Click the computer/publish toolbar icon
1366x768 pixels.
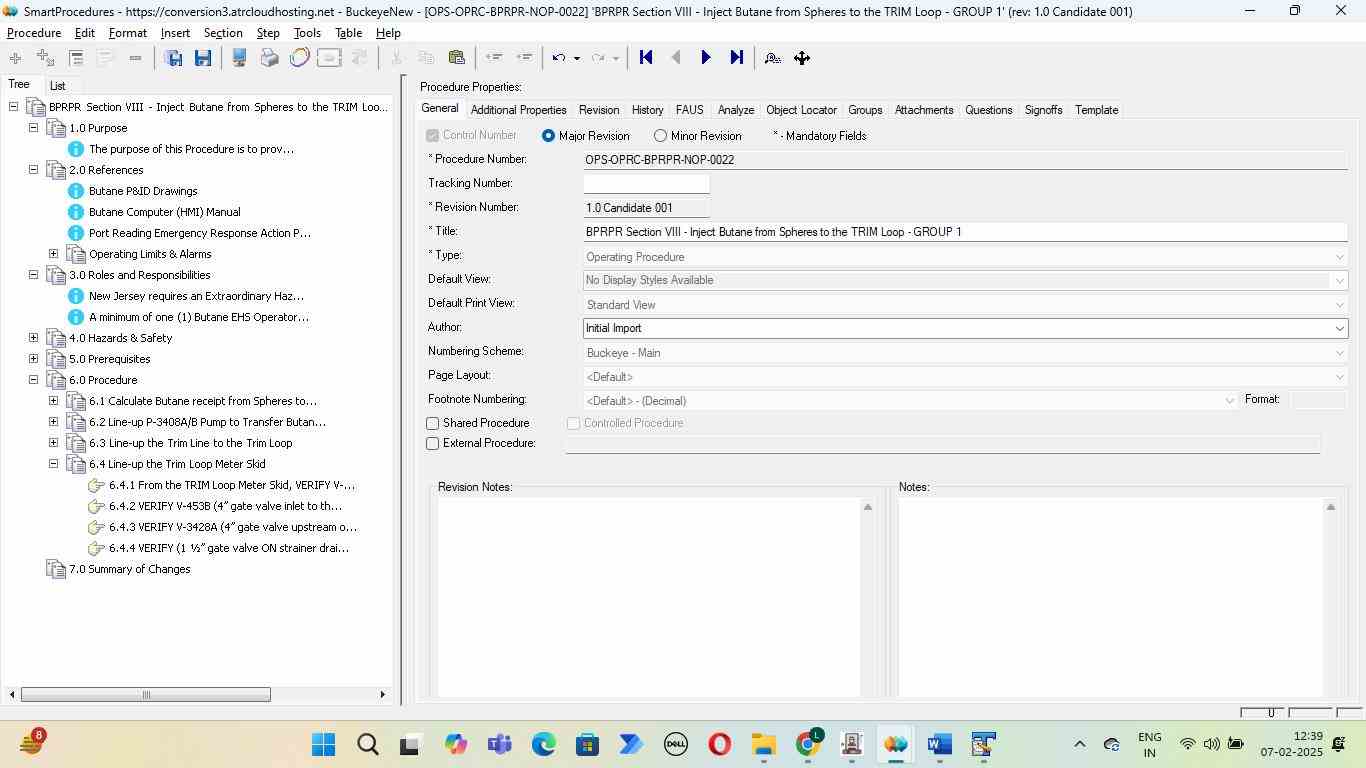pyautogui.click(x=239, y=58)
